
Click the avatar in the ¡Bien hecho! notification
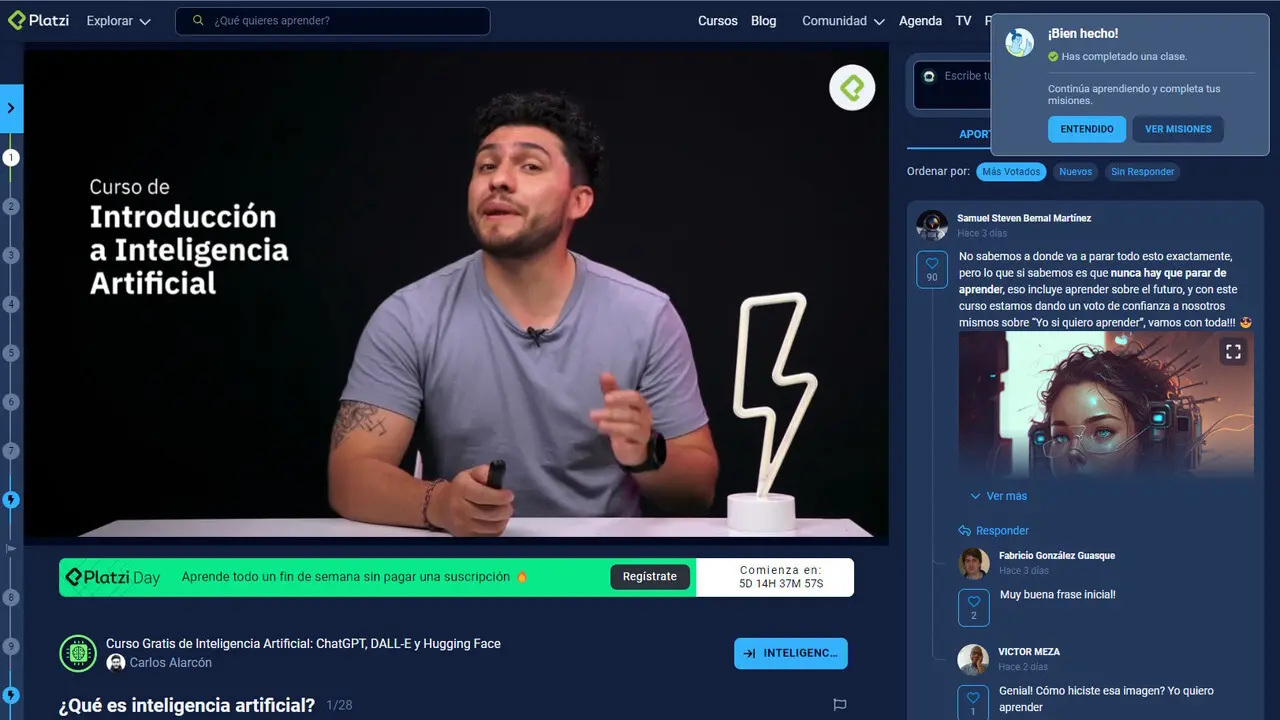(1019, 43)
